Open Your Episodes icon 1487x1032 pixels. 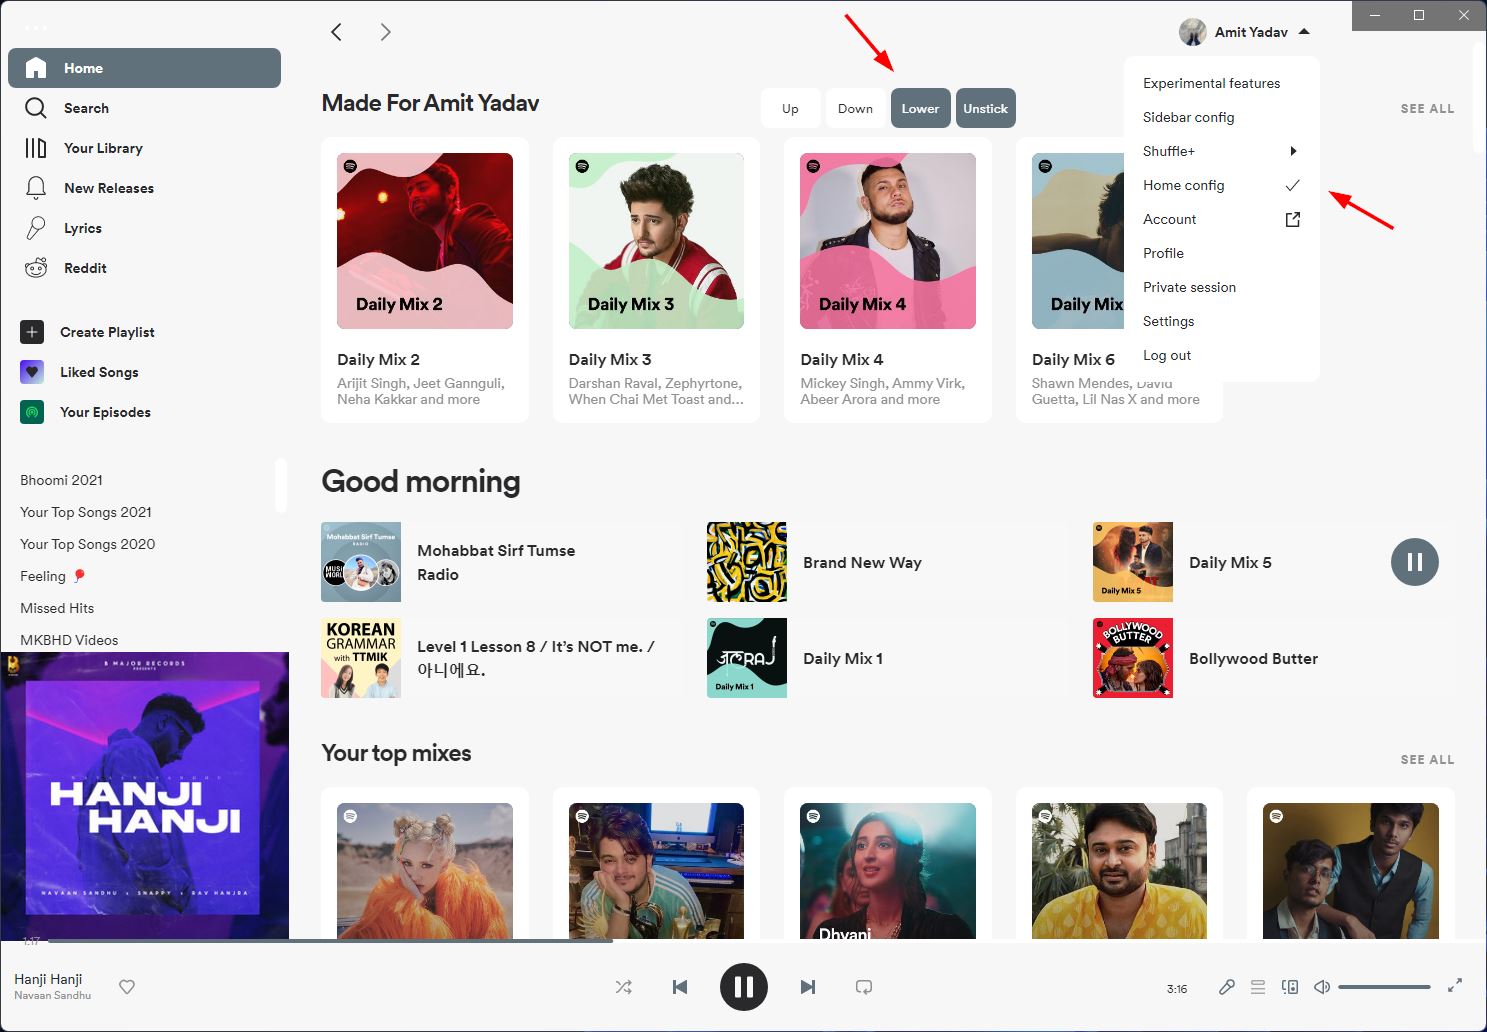(x=32, y=412)
